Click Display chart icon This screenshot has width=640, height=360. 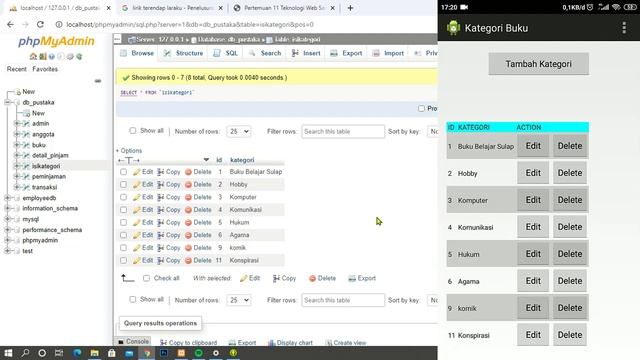(x=271, y=342)
